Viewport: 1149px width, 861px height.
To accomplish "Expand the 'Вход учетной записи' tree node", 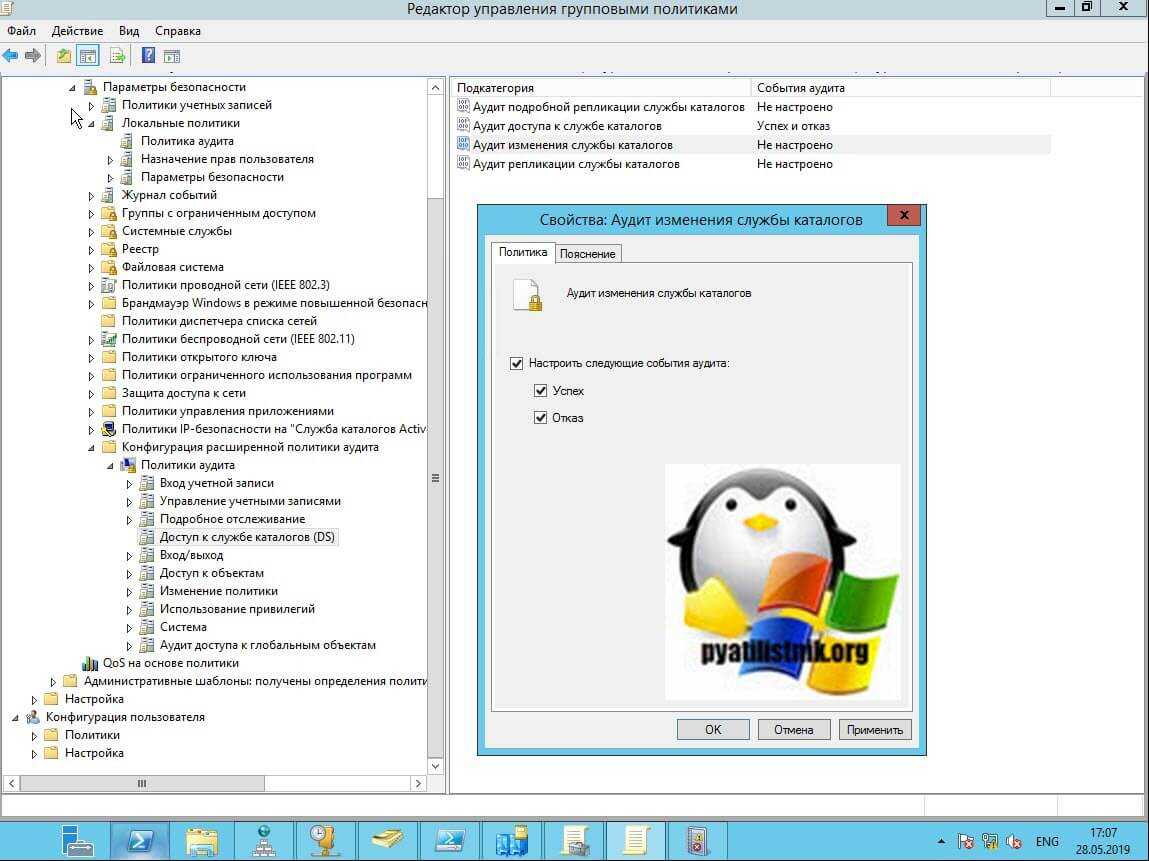I will (129, 484).
